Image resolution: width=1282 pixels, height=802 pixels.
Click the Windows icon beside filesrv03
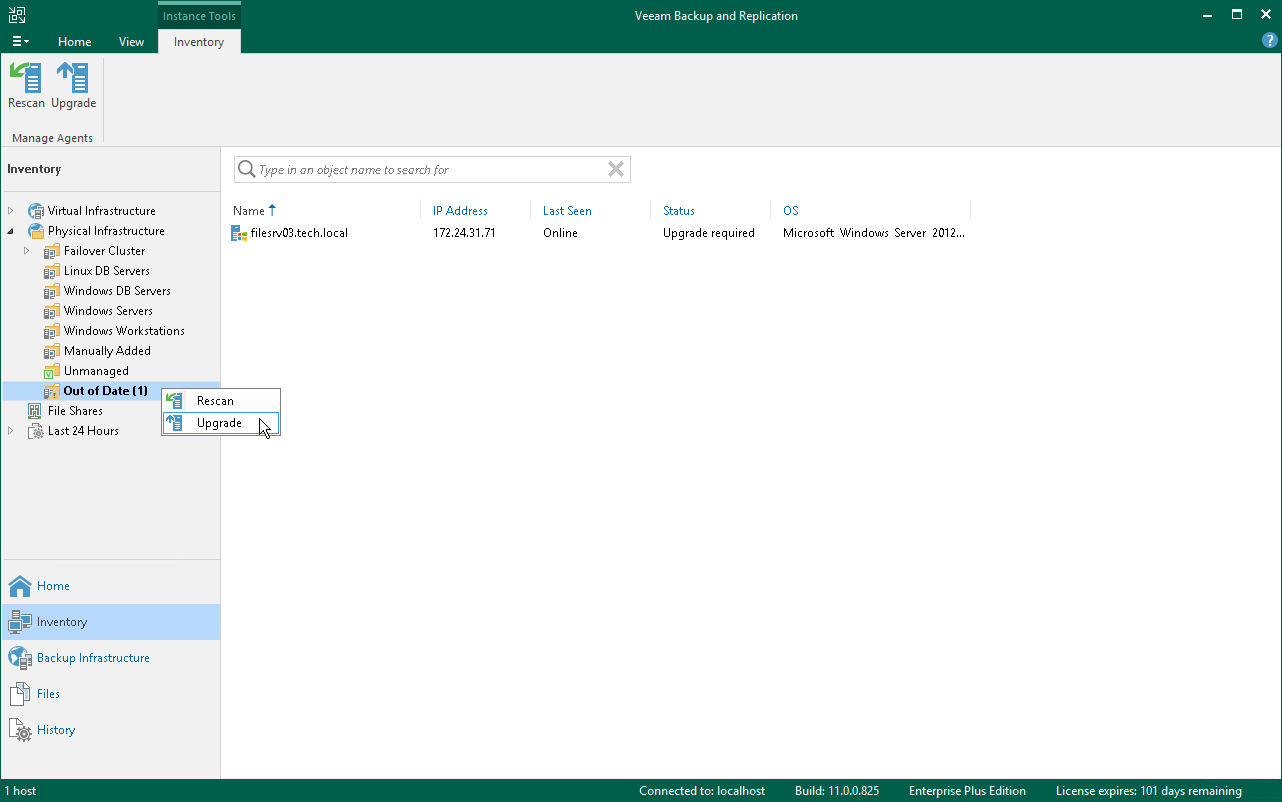(x=239, y=233)
